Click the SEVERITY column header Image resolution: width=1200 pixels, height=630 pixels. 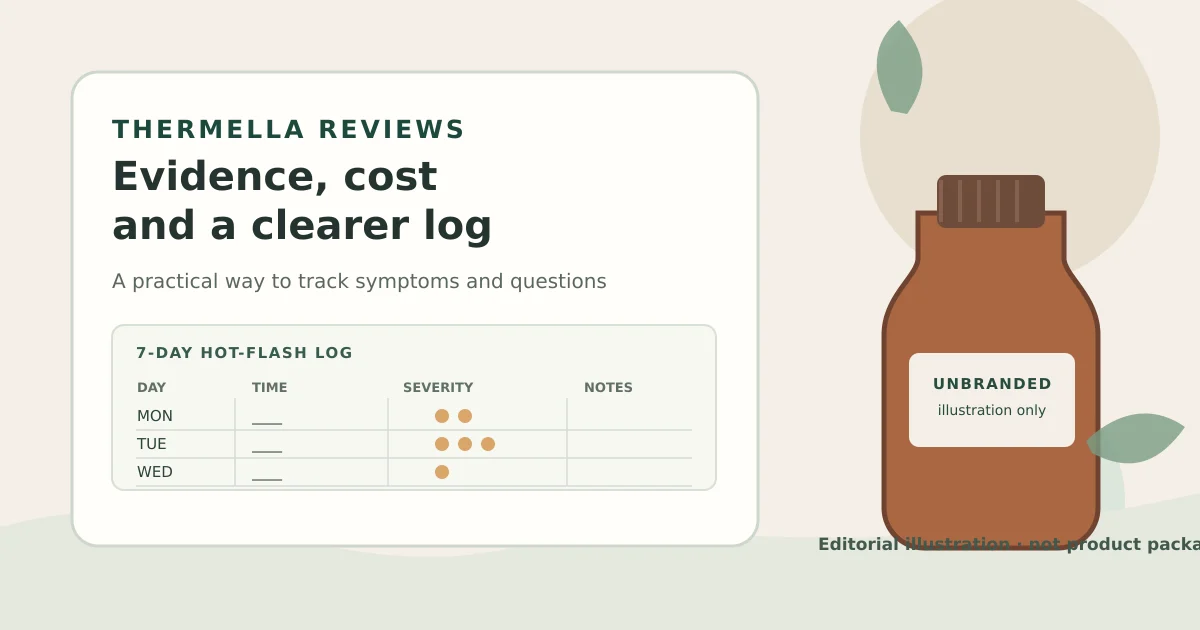(438, 388)
